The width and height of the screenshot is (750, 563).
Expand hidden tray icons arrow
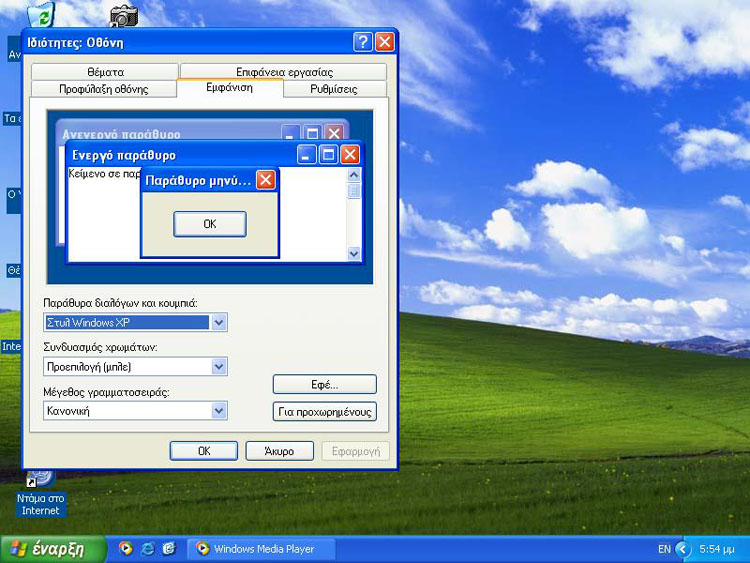coord(683,549)
